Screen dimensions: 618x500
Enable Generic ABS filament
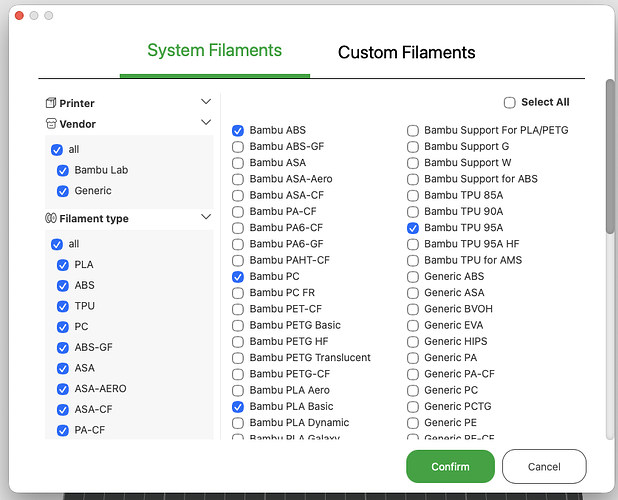[x=413, y=277]
